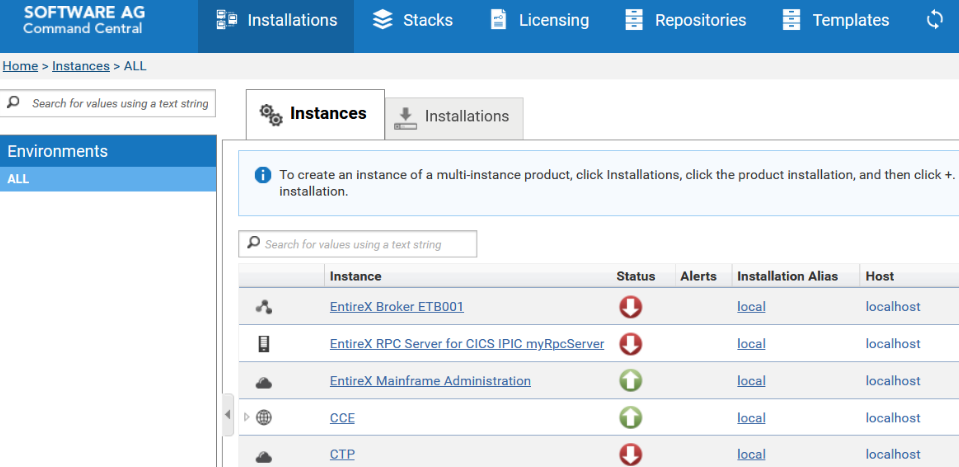Click the red stopped status of EntireX RPC Server
Image resolution: width=959 pixels, height=467 pixels.
click(x=630, y=344)
